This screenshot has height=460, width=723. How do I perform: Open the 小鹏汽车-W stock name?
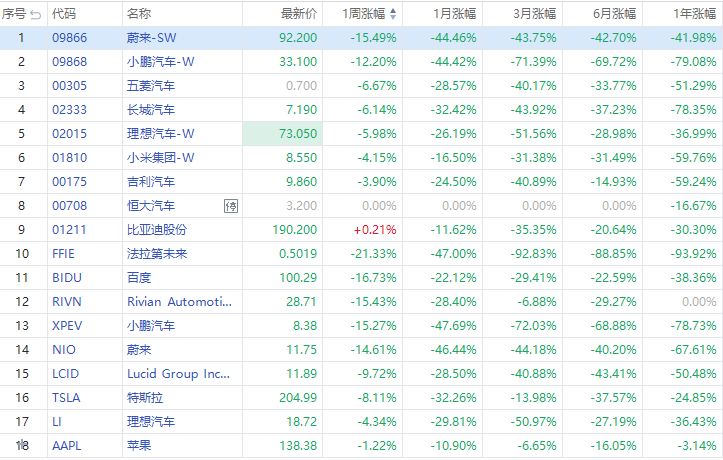[160, 61]
